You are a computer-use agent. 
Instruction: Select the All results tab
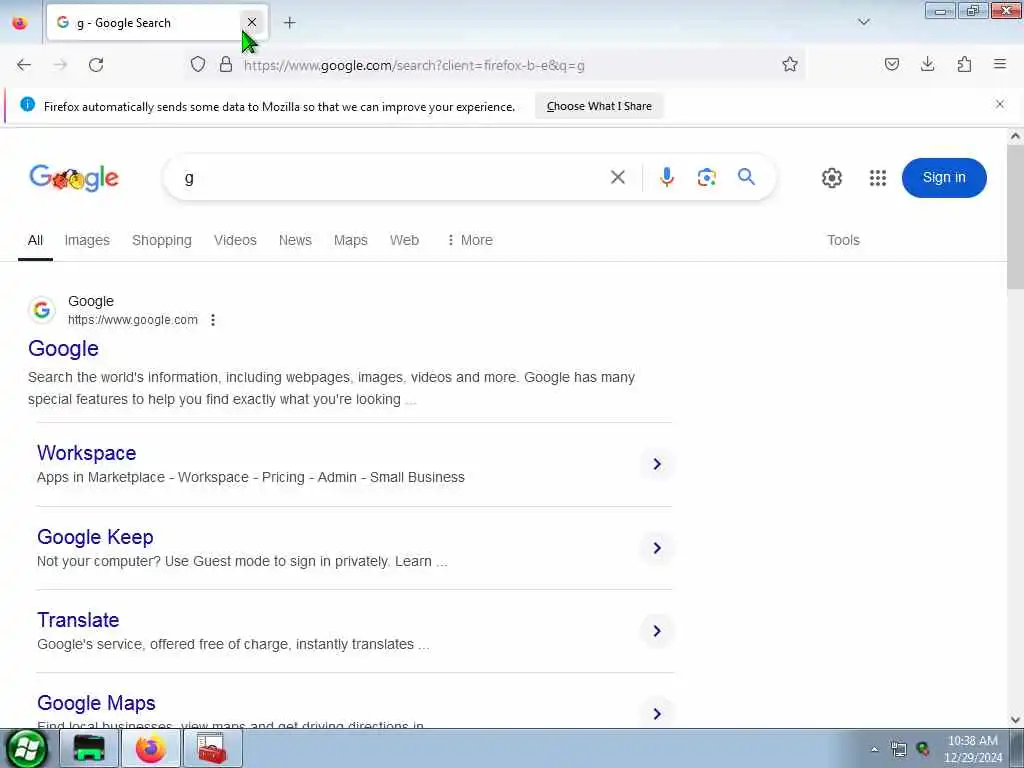click(x=35, y=240)
